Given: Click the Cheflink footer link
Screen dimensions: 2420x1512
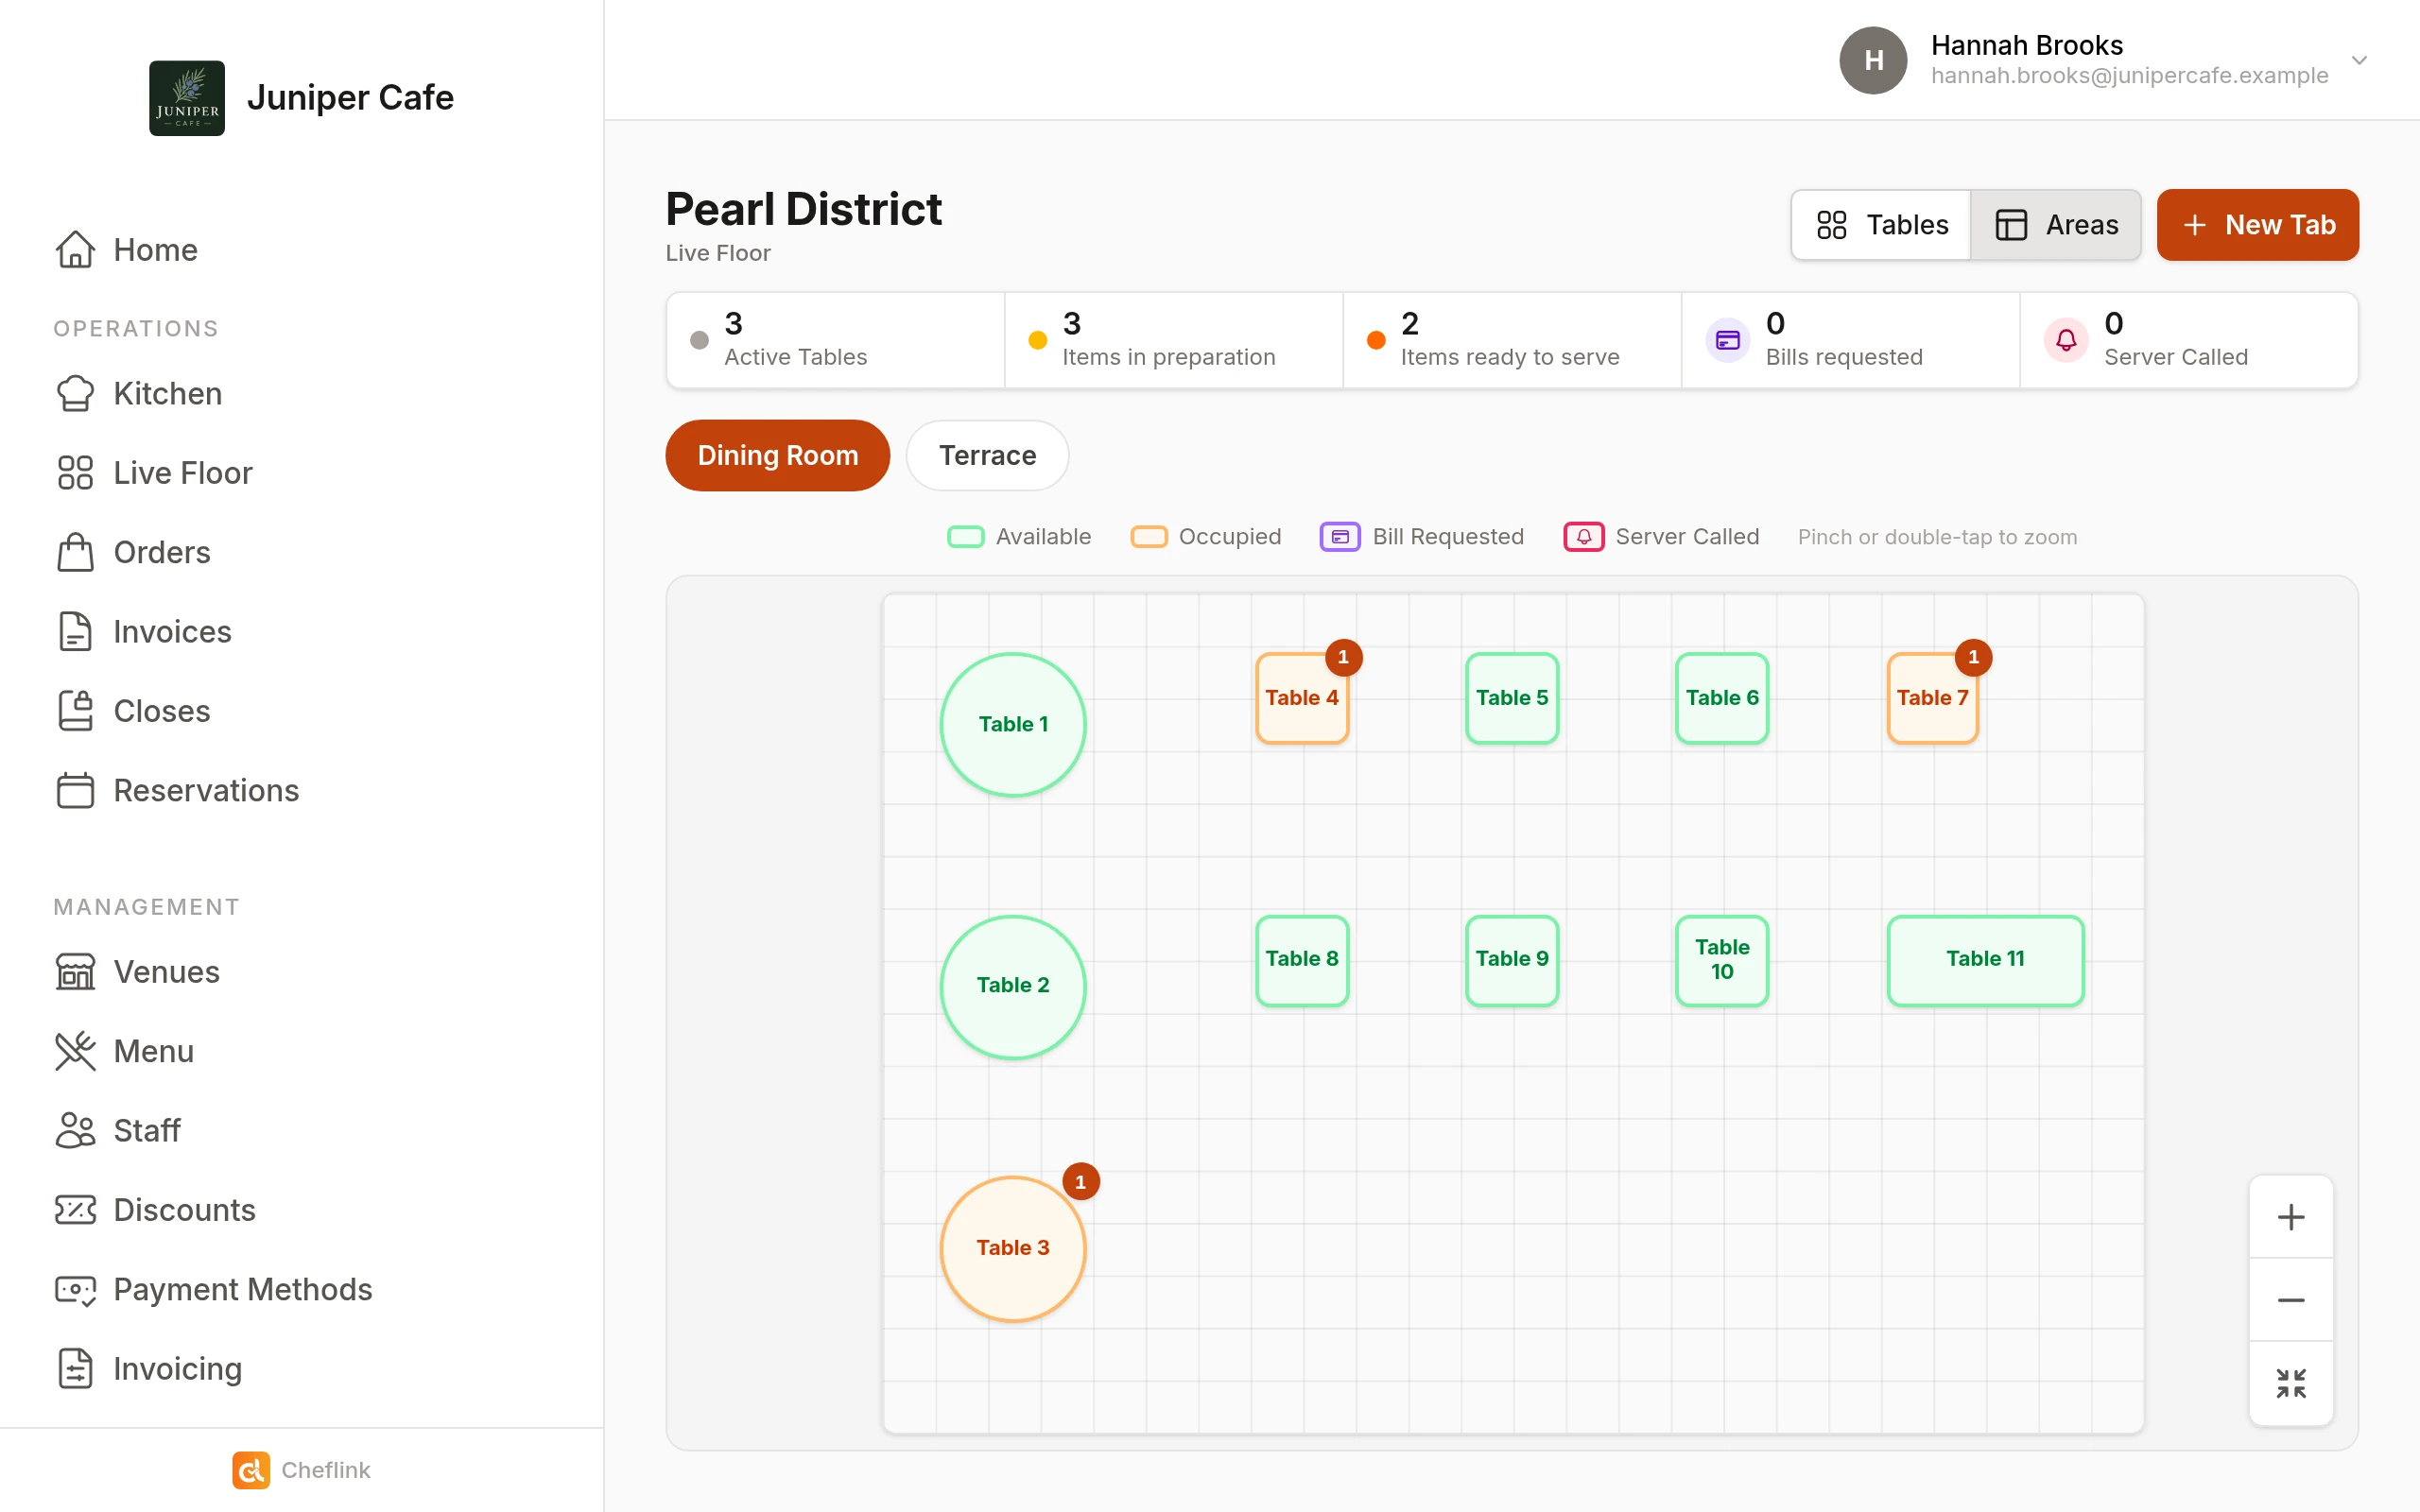Looking at the screenshot, I should 301,1469.
